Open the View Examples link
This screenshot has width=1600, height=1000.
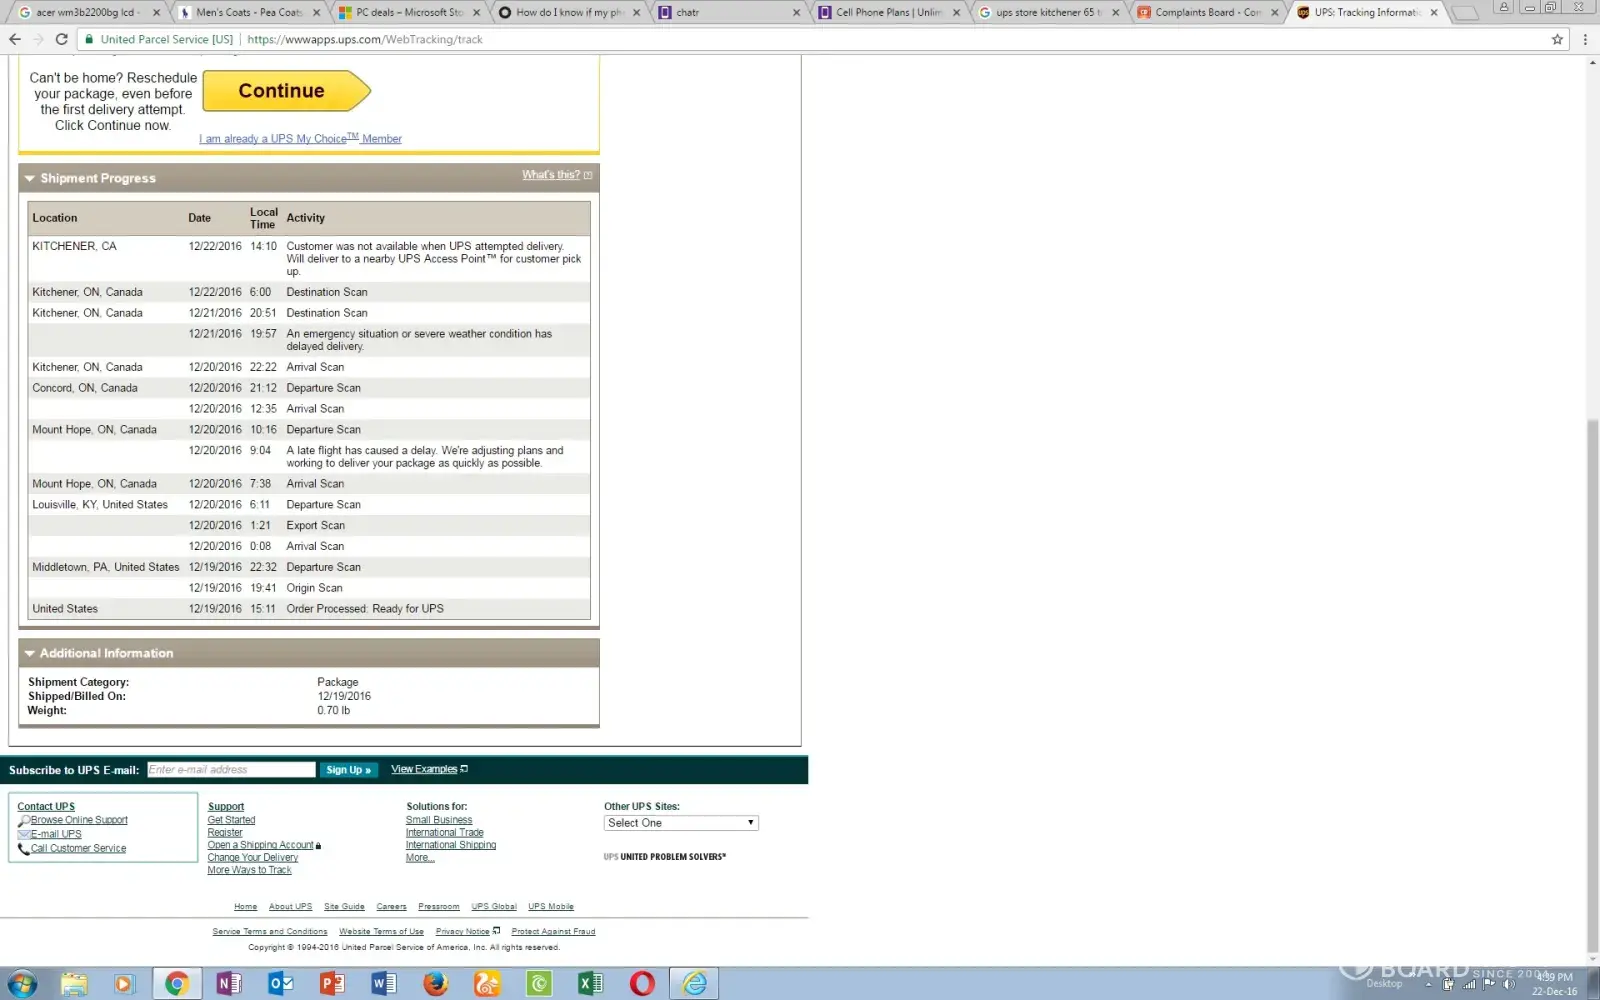tap(424, 769)
